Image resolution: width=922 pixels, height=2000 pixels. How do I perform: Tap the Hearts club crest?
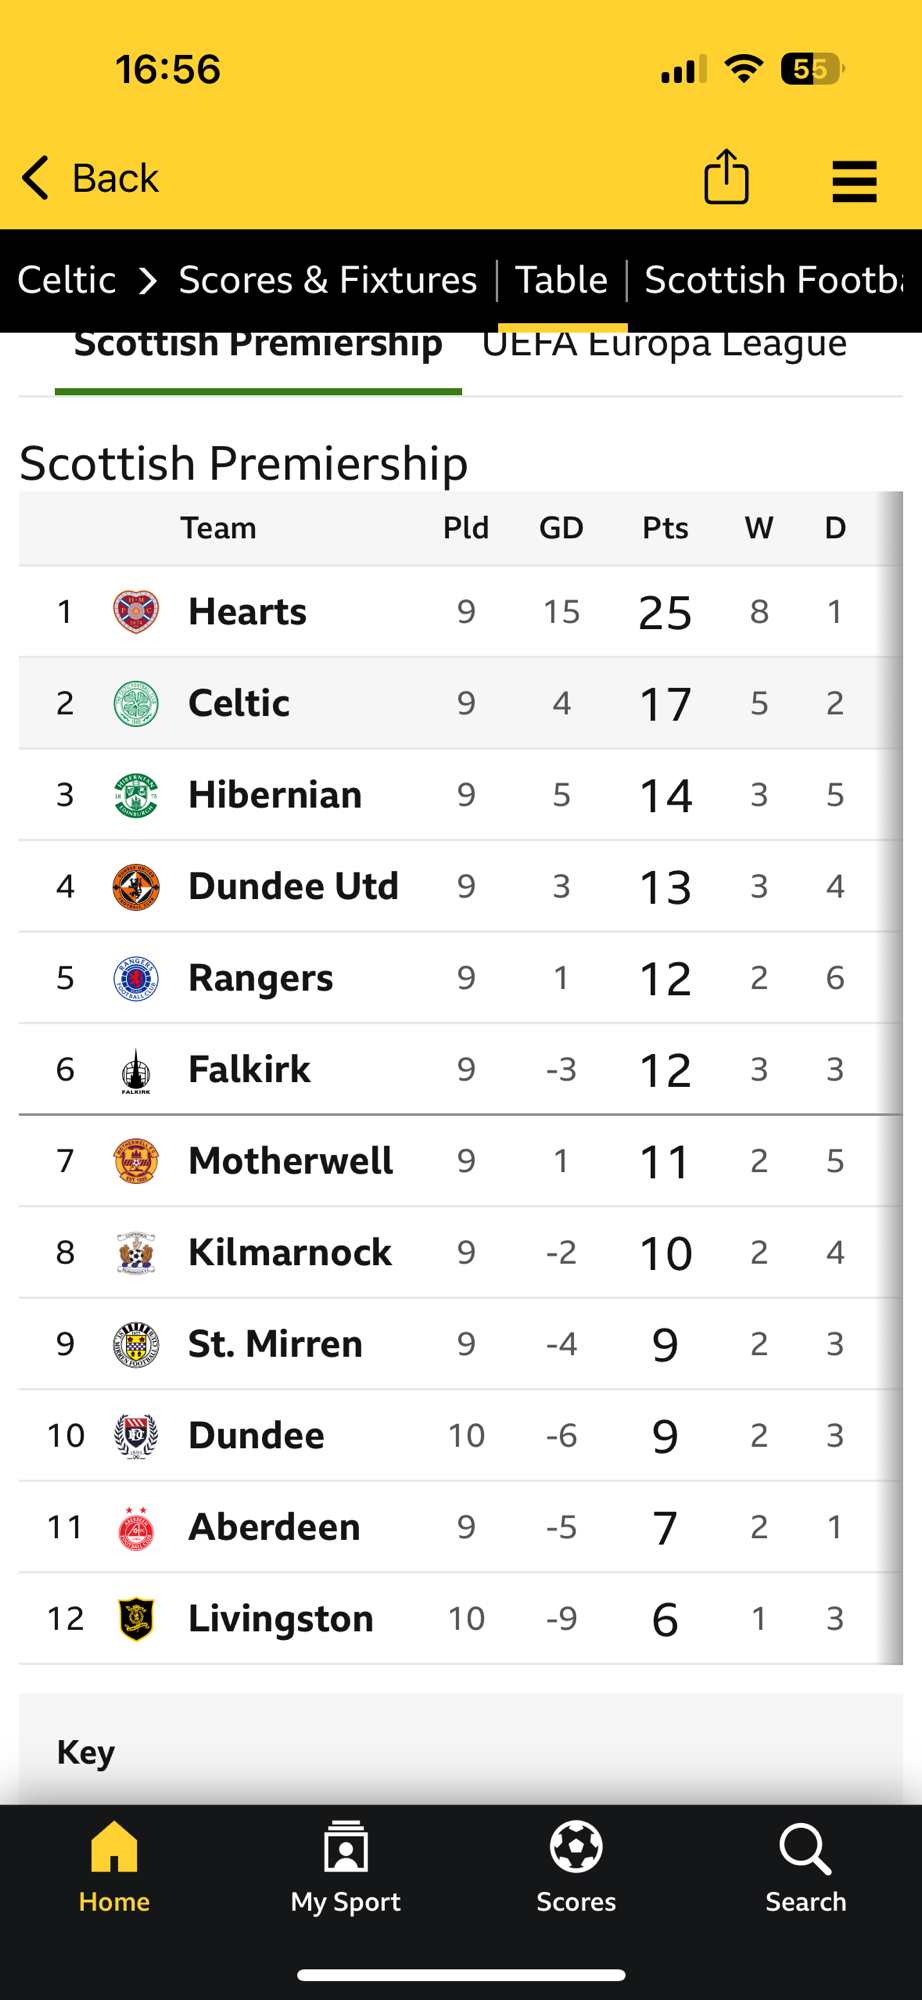(x=136, y=612)
